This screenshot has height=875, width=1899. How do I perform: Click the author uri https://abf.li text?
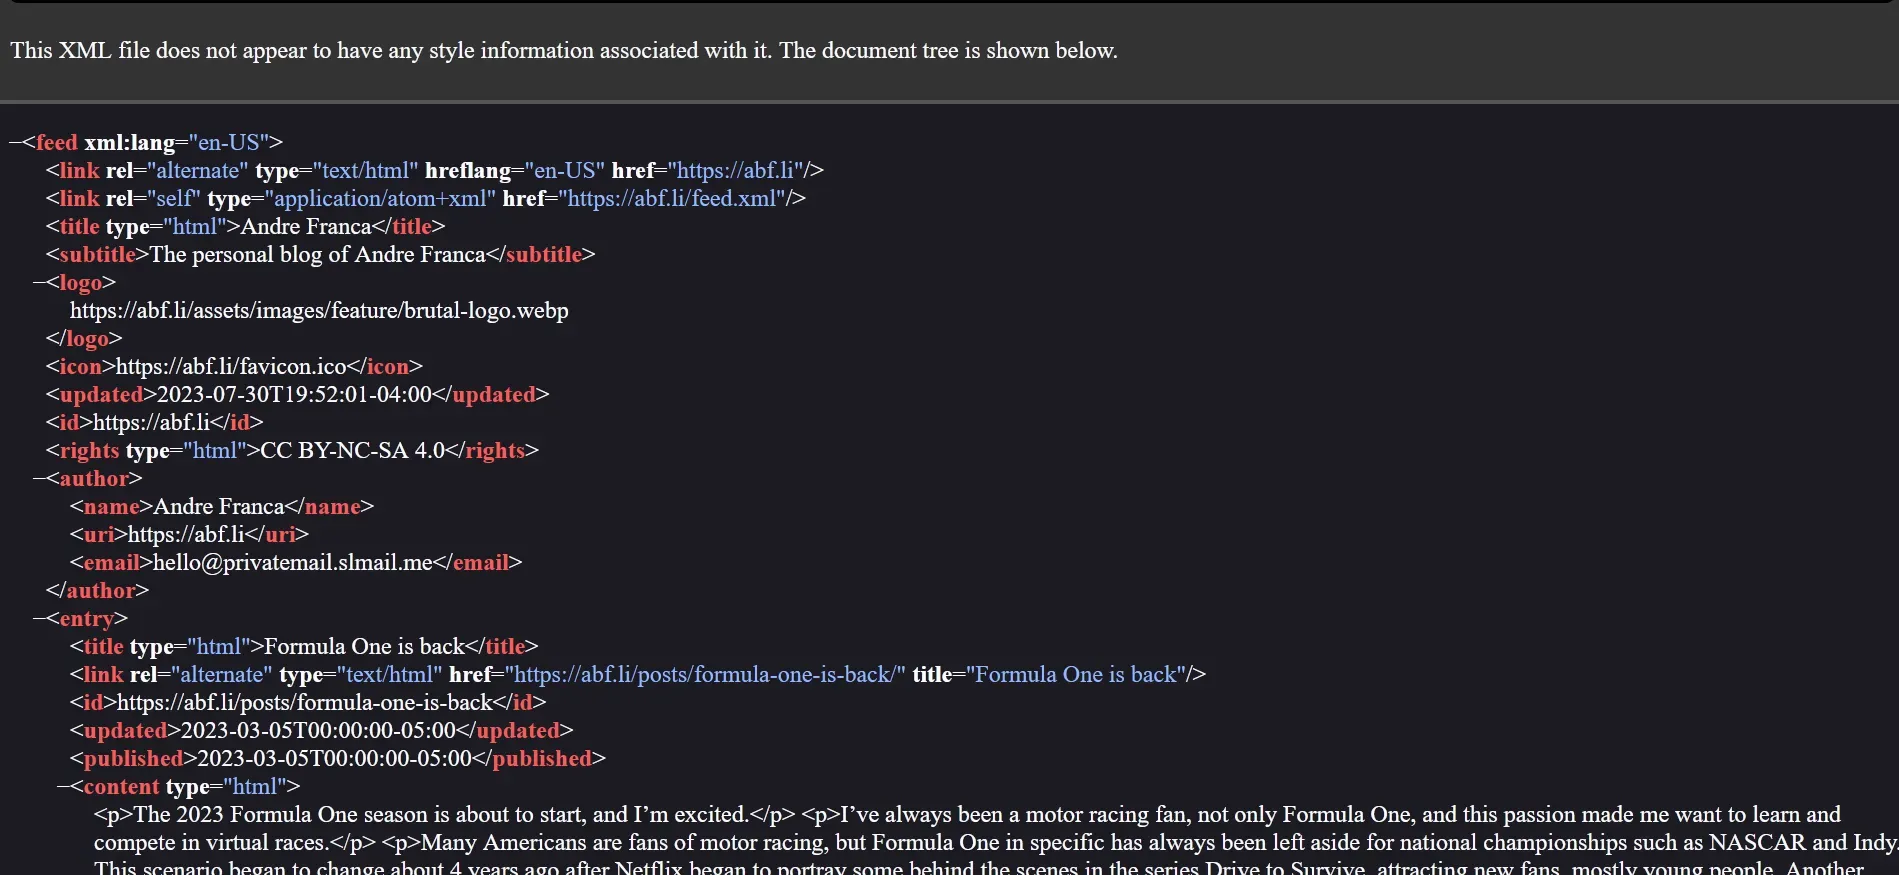click(186, 535)
